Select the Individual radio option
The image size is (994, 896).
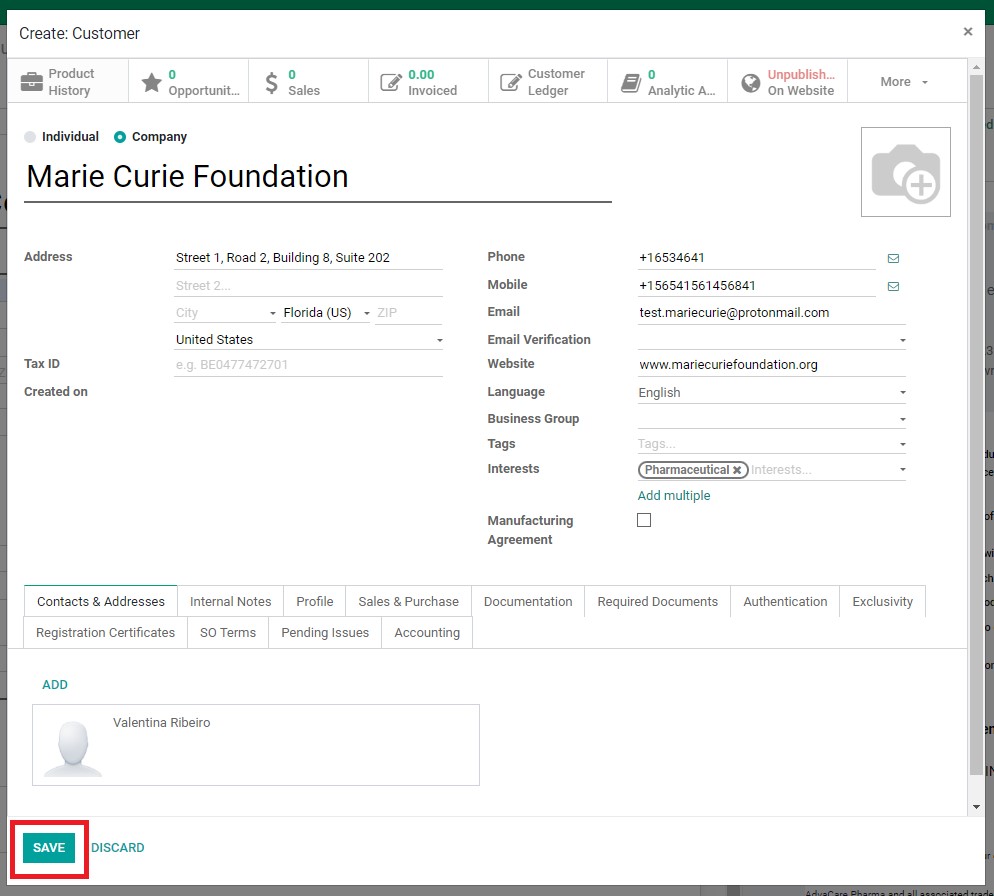(x=30, y=137)
